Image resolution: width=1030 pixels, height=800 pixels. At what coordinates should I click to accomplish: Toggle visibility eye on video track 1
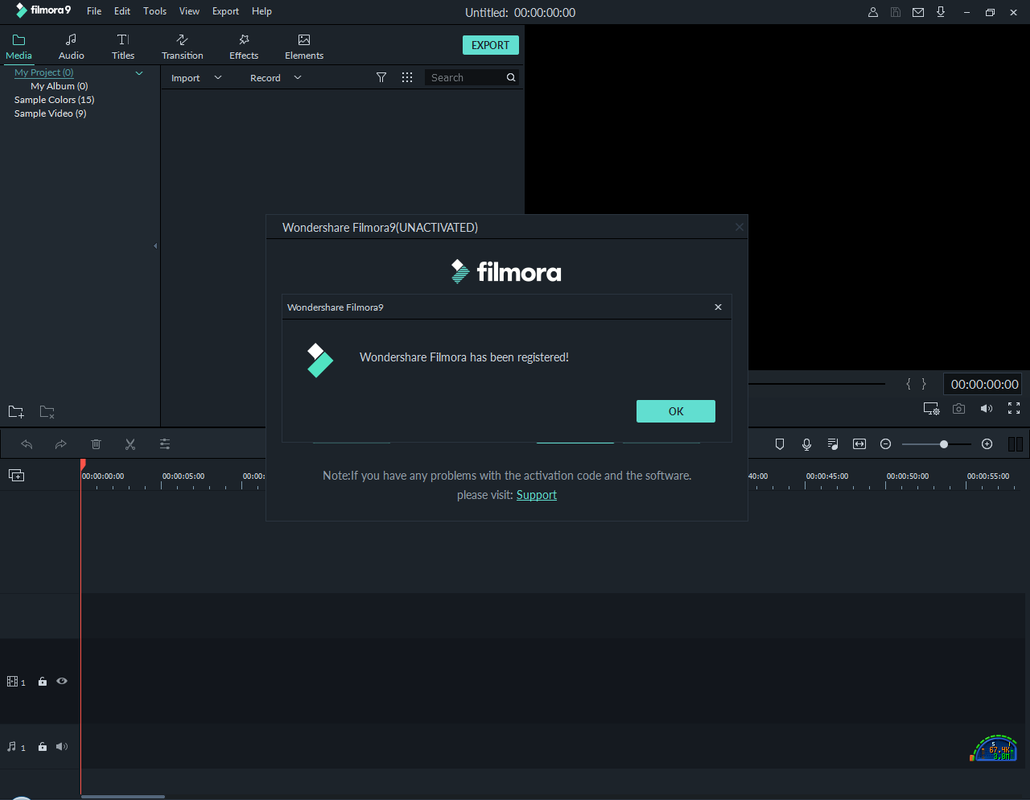(62, 681)
